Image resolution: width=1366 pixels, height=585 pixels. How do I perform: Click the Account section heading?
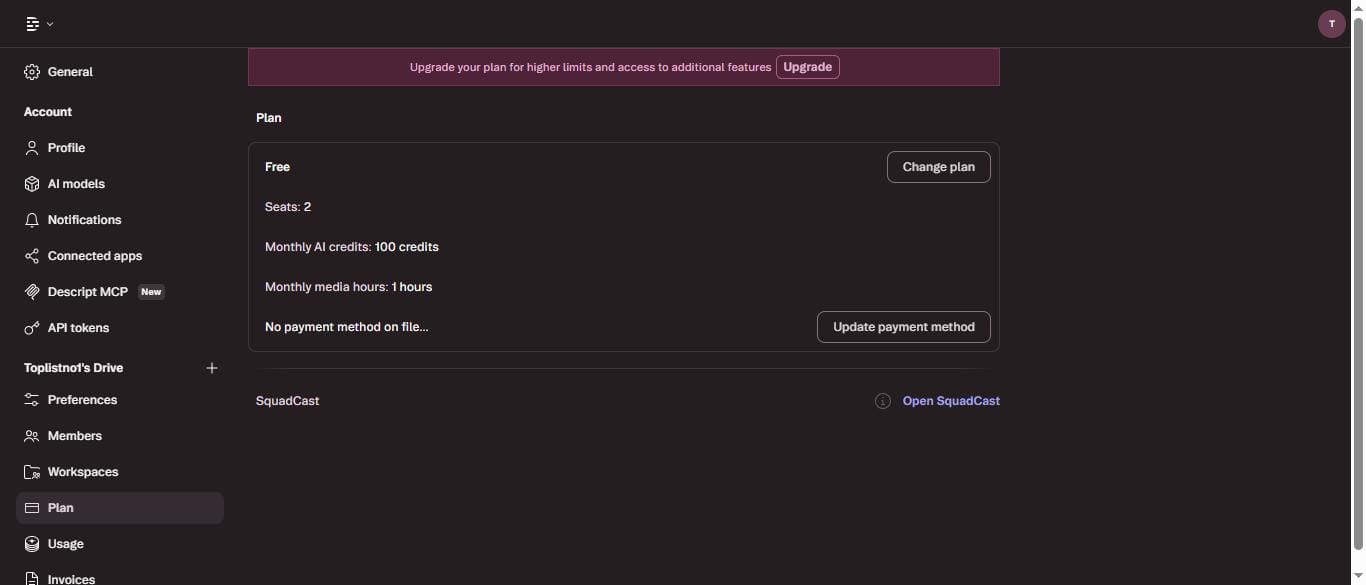(48, 112)
